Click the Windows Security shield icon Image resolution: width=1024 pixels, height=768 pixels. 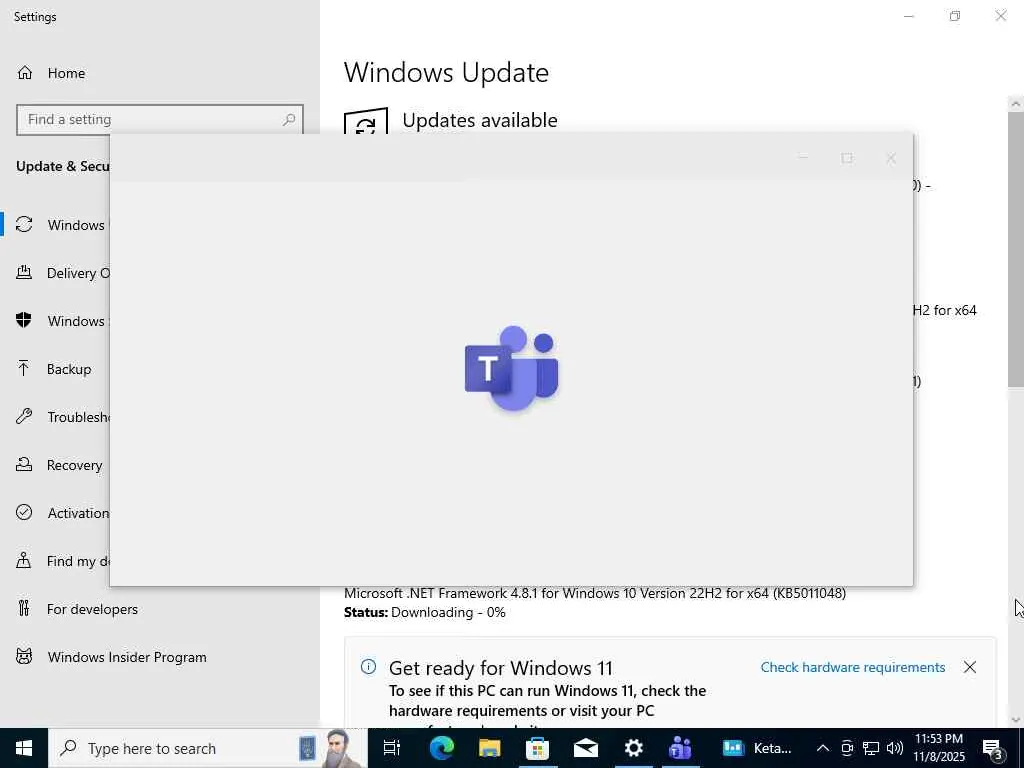point(24,320)
